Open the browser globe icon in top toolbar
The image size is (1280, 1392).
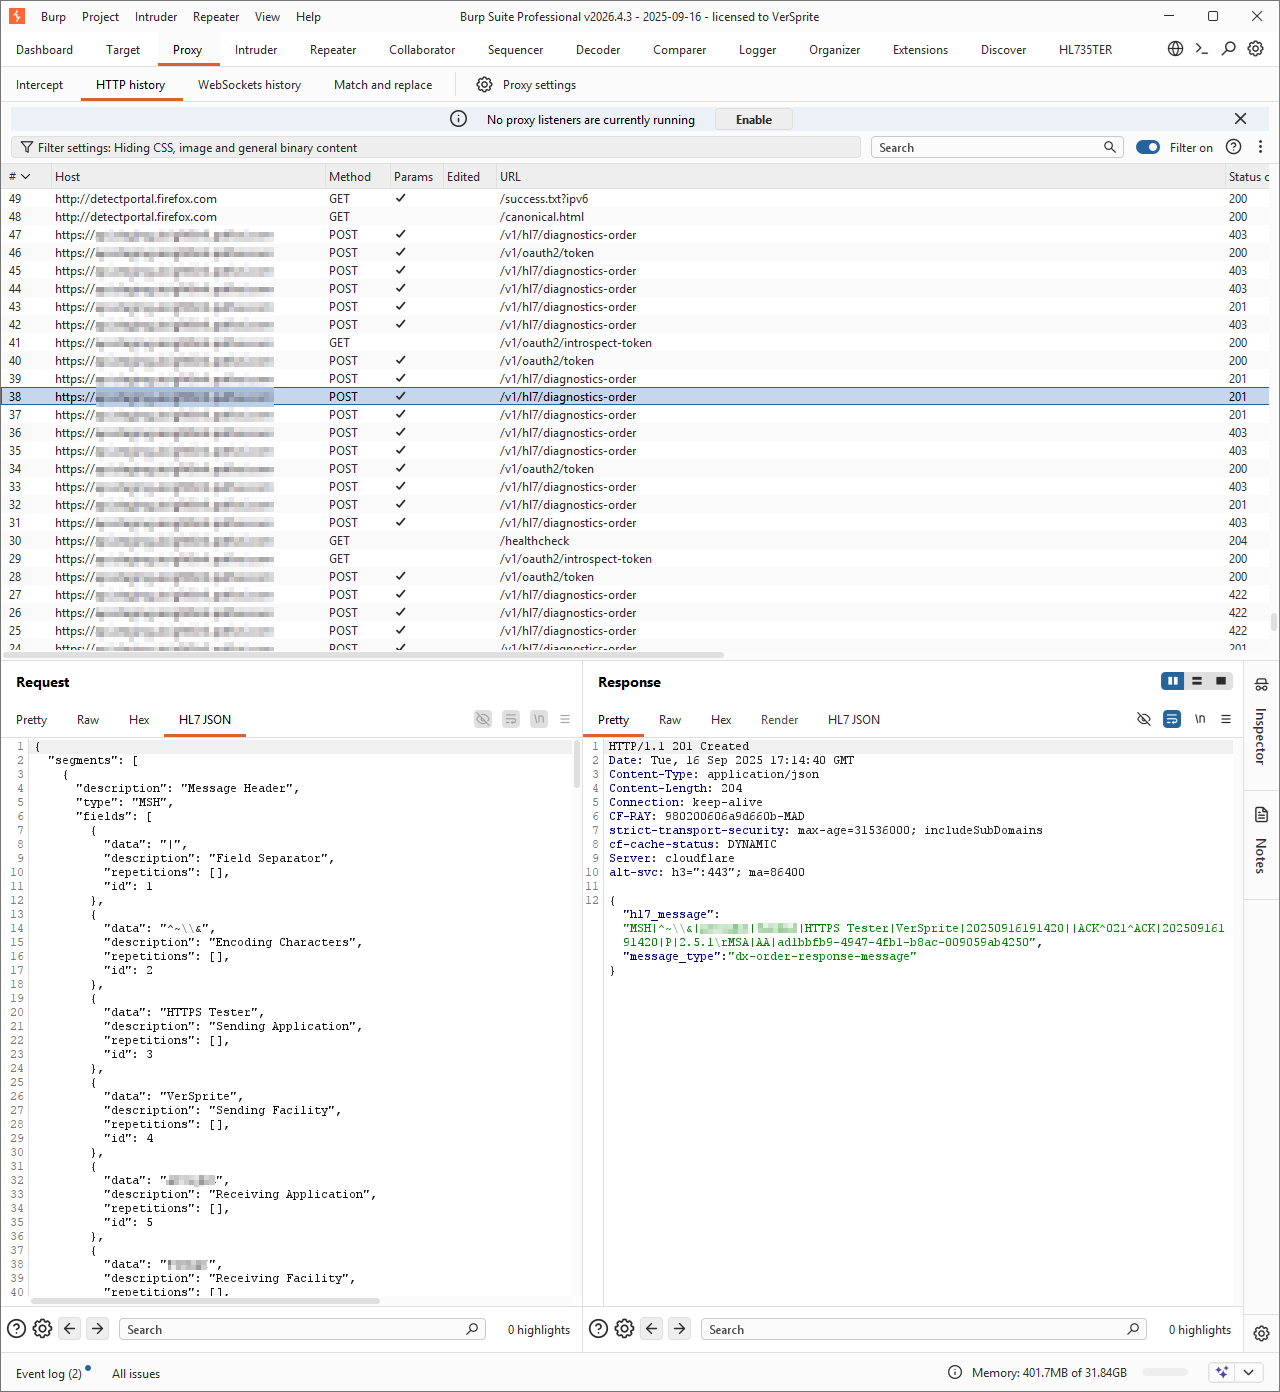click(1176, 49)
